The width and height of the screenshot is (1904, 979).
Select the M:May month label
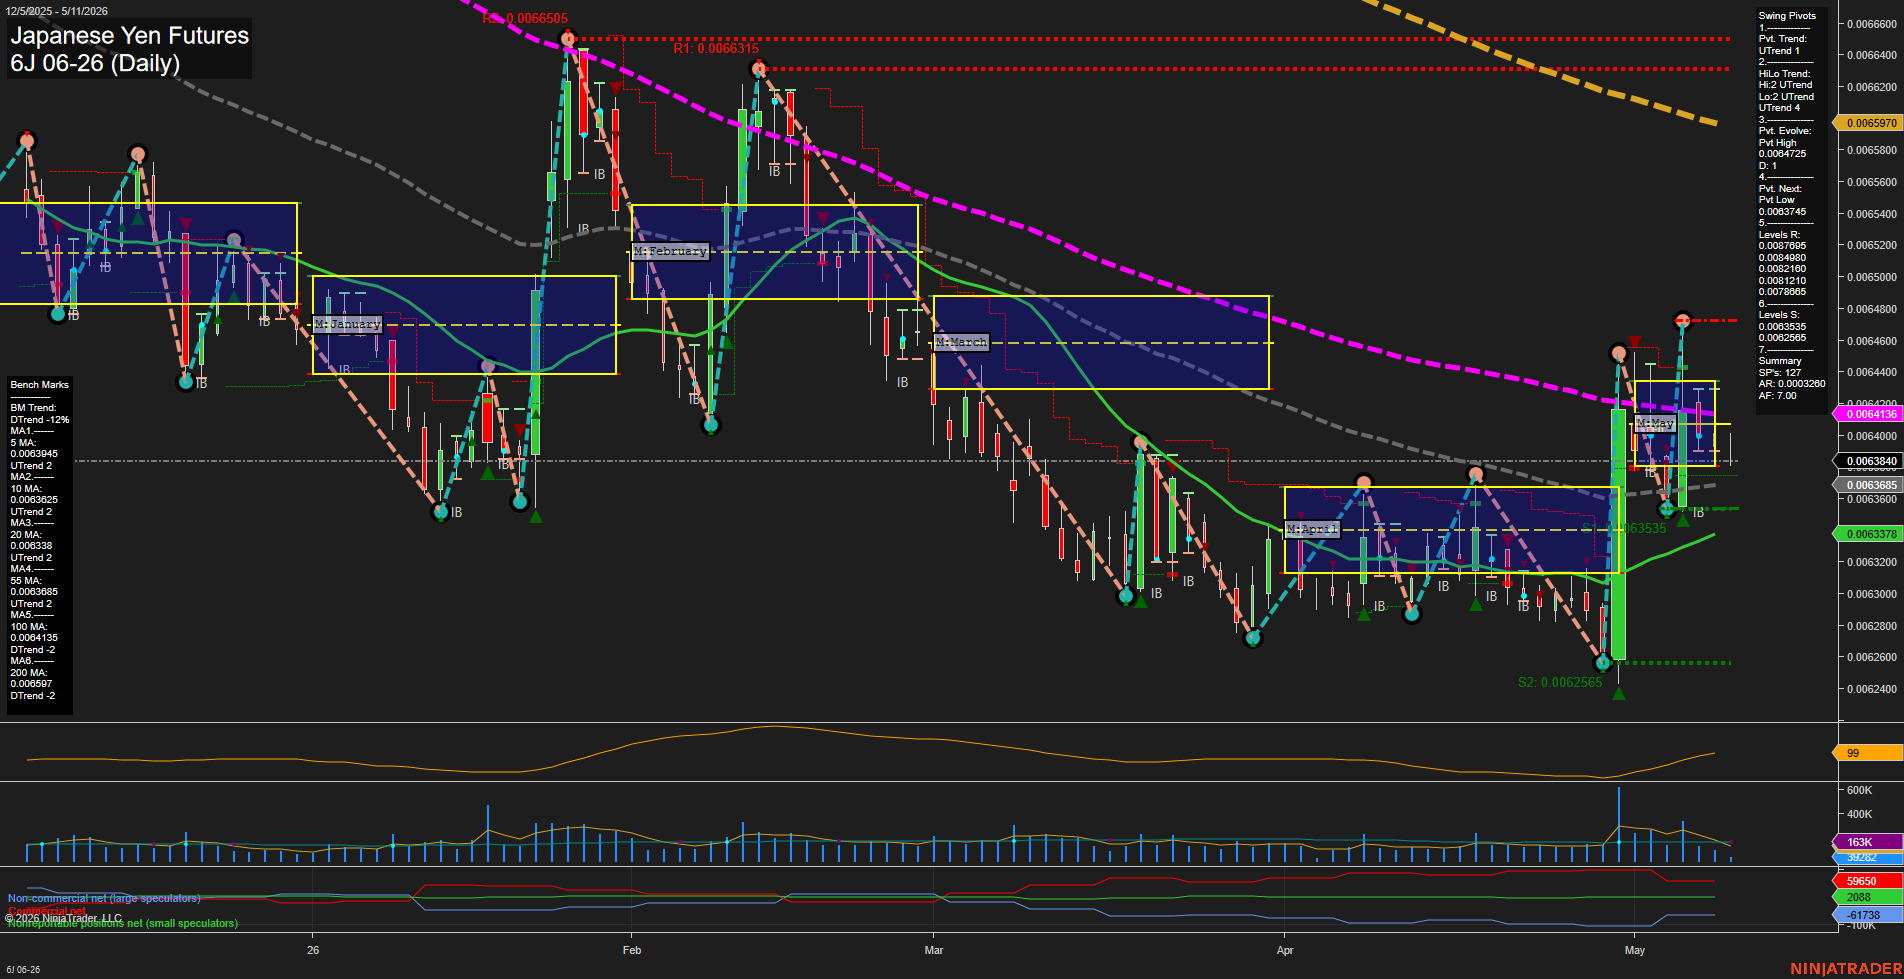pos(1655,423)
